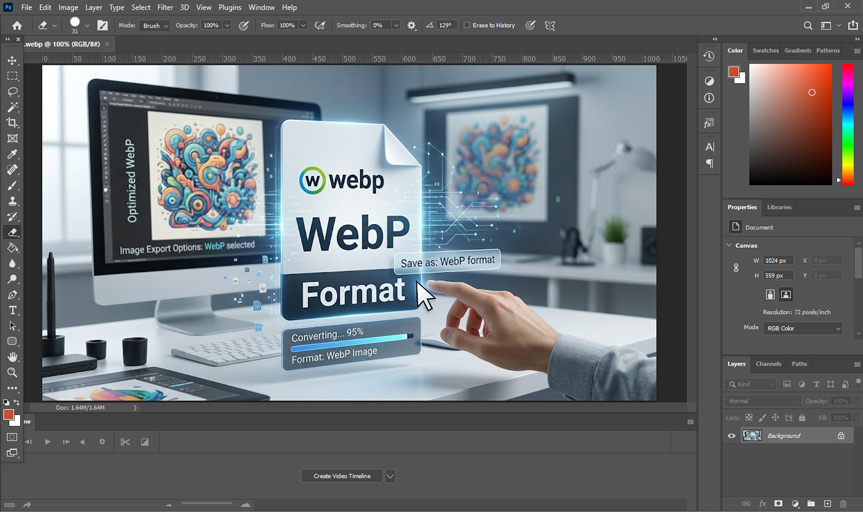Expand the Create Video Timeline arrow
This screenshot has height=512, width=863.
(x=390, y=476)
